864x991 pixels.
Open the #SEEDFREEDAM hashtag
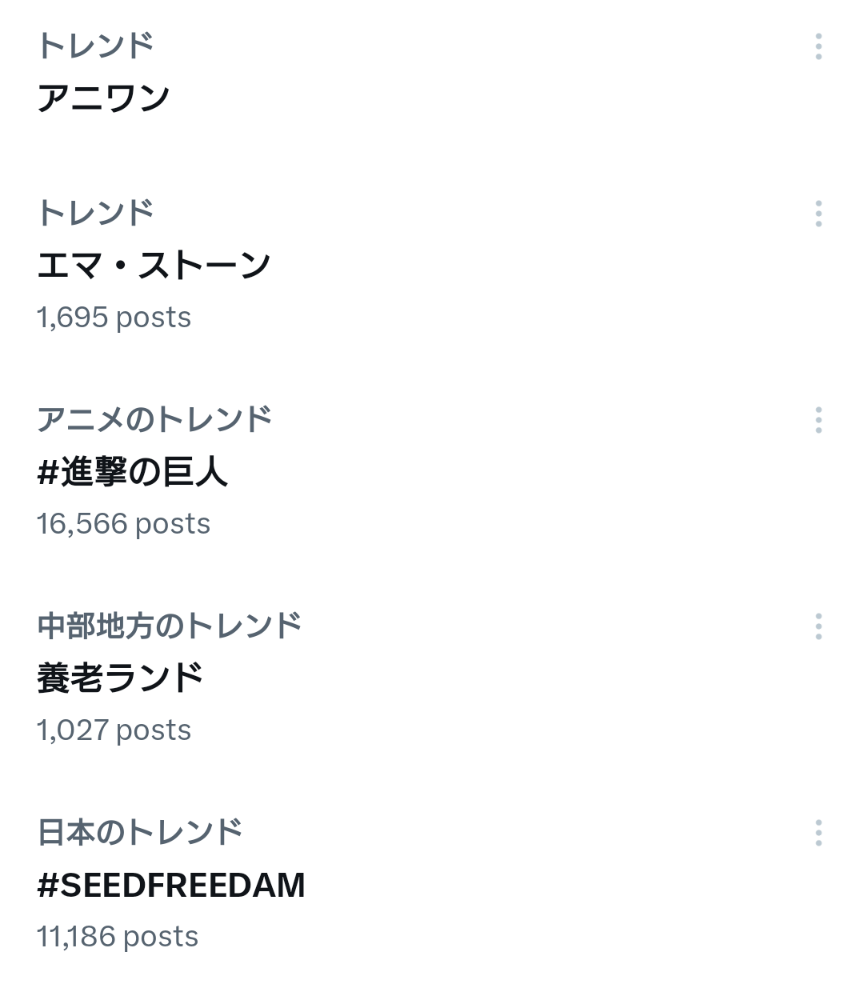(171, 885)
